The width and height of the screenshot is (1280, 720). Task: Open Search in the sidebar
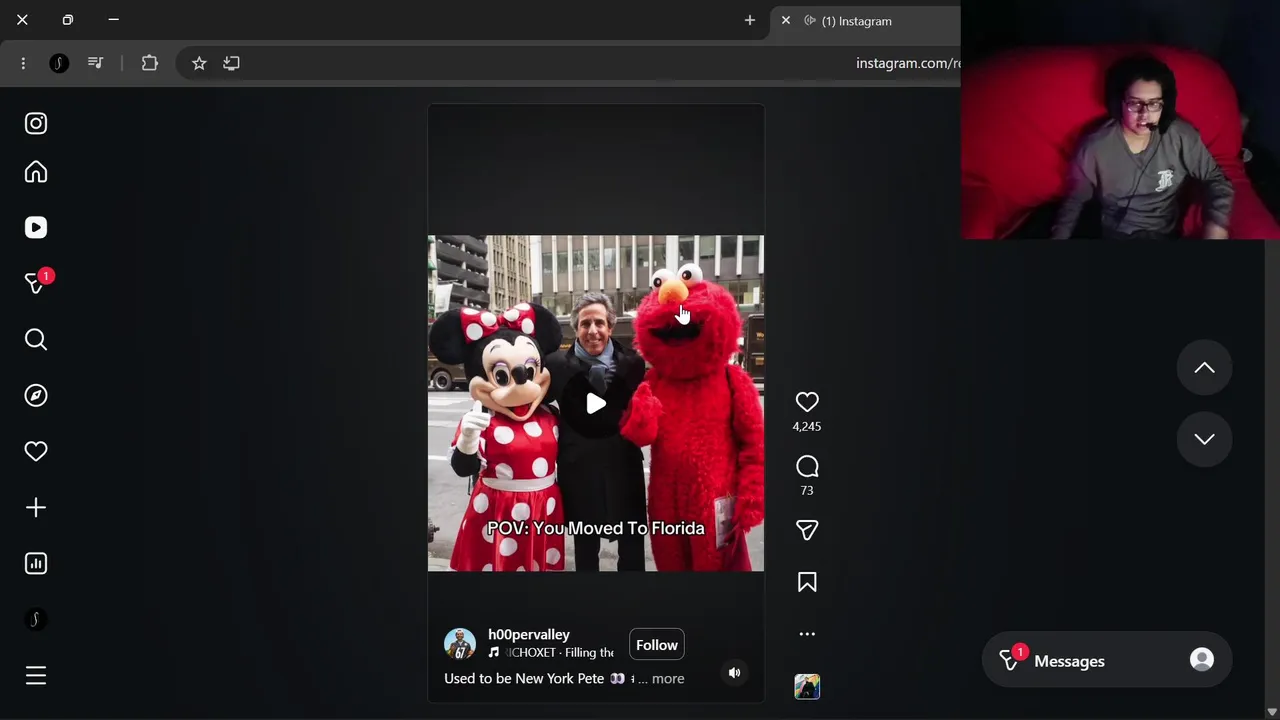(36, 340)
